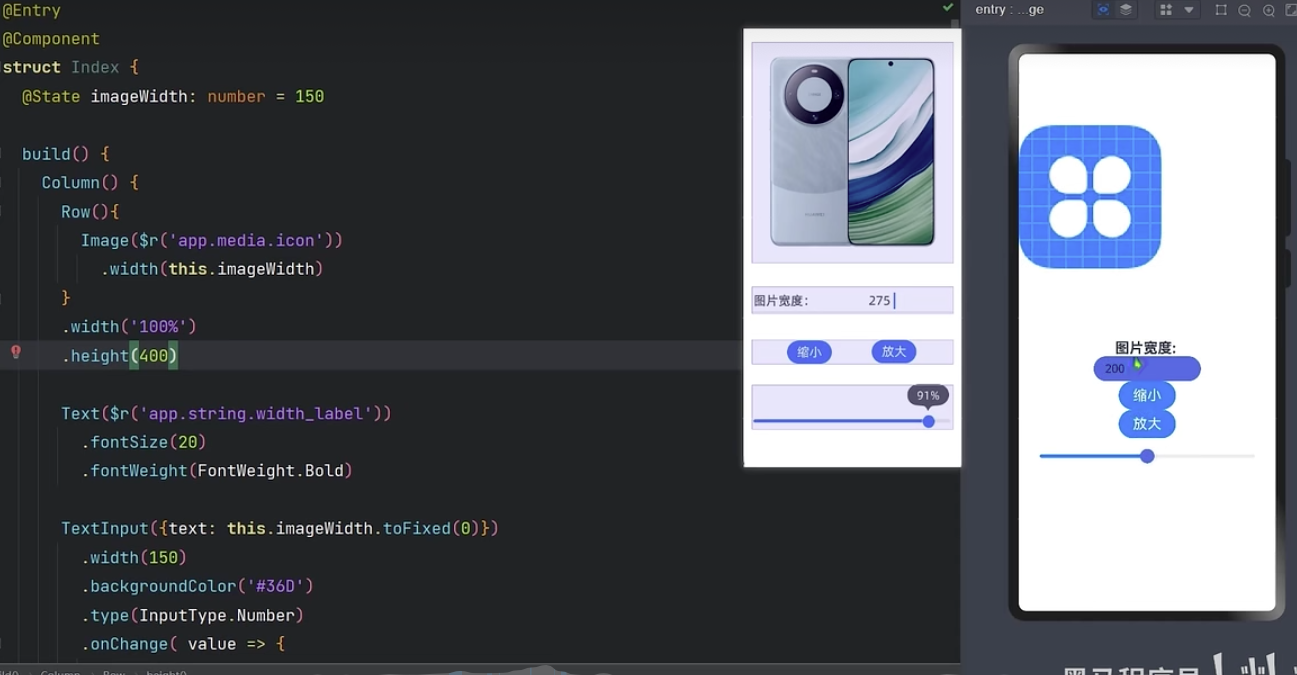Select 'Column' in the code breadcrumb bar
This screenshot has width=1297, height=675.
(60, 672)
